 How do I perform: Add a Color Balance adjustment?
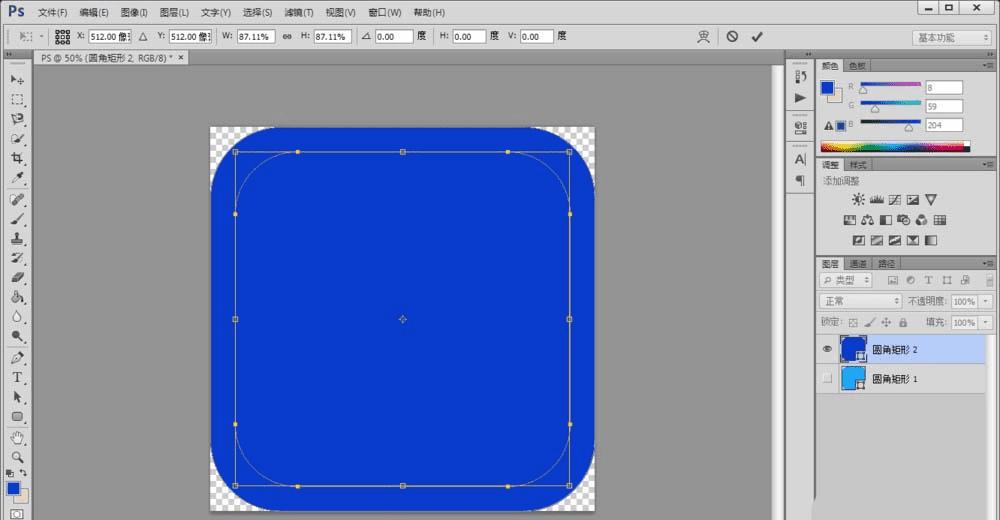pos(867,220)
